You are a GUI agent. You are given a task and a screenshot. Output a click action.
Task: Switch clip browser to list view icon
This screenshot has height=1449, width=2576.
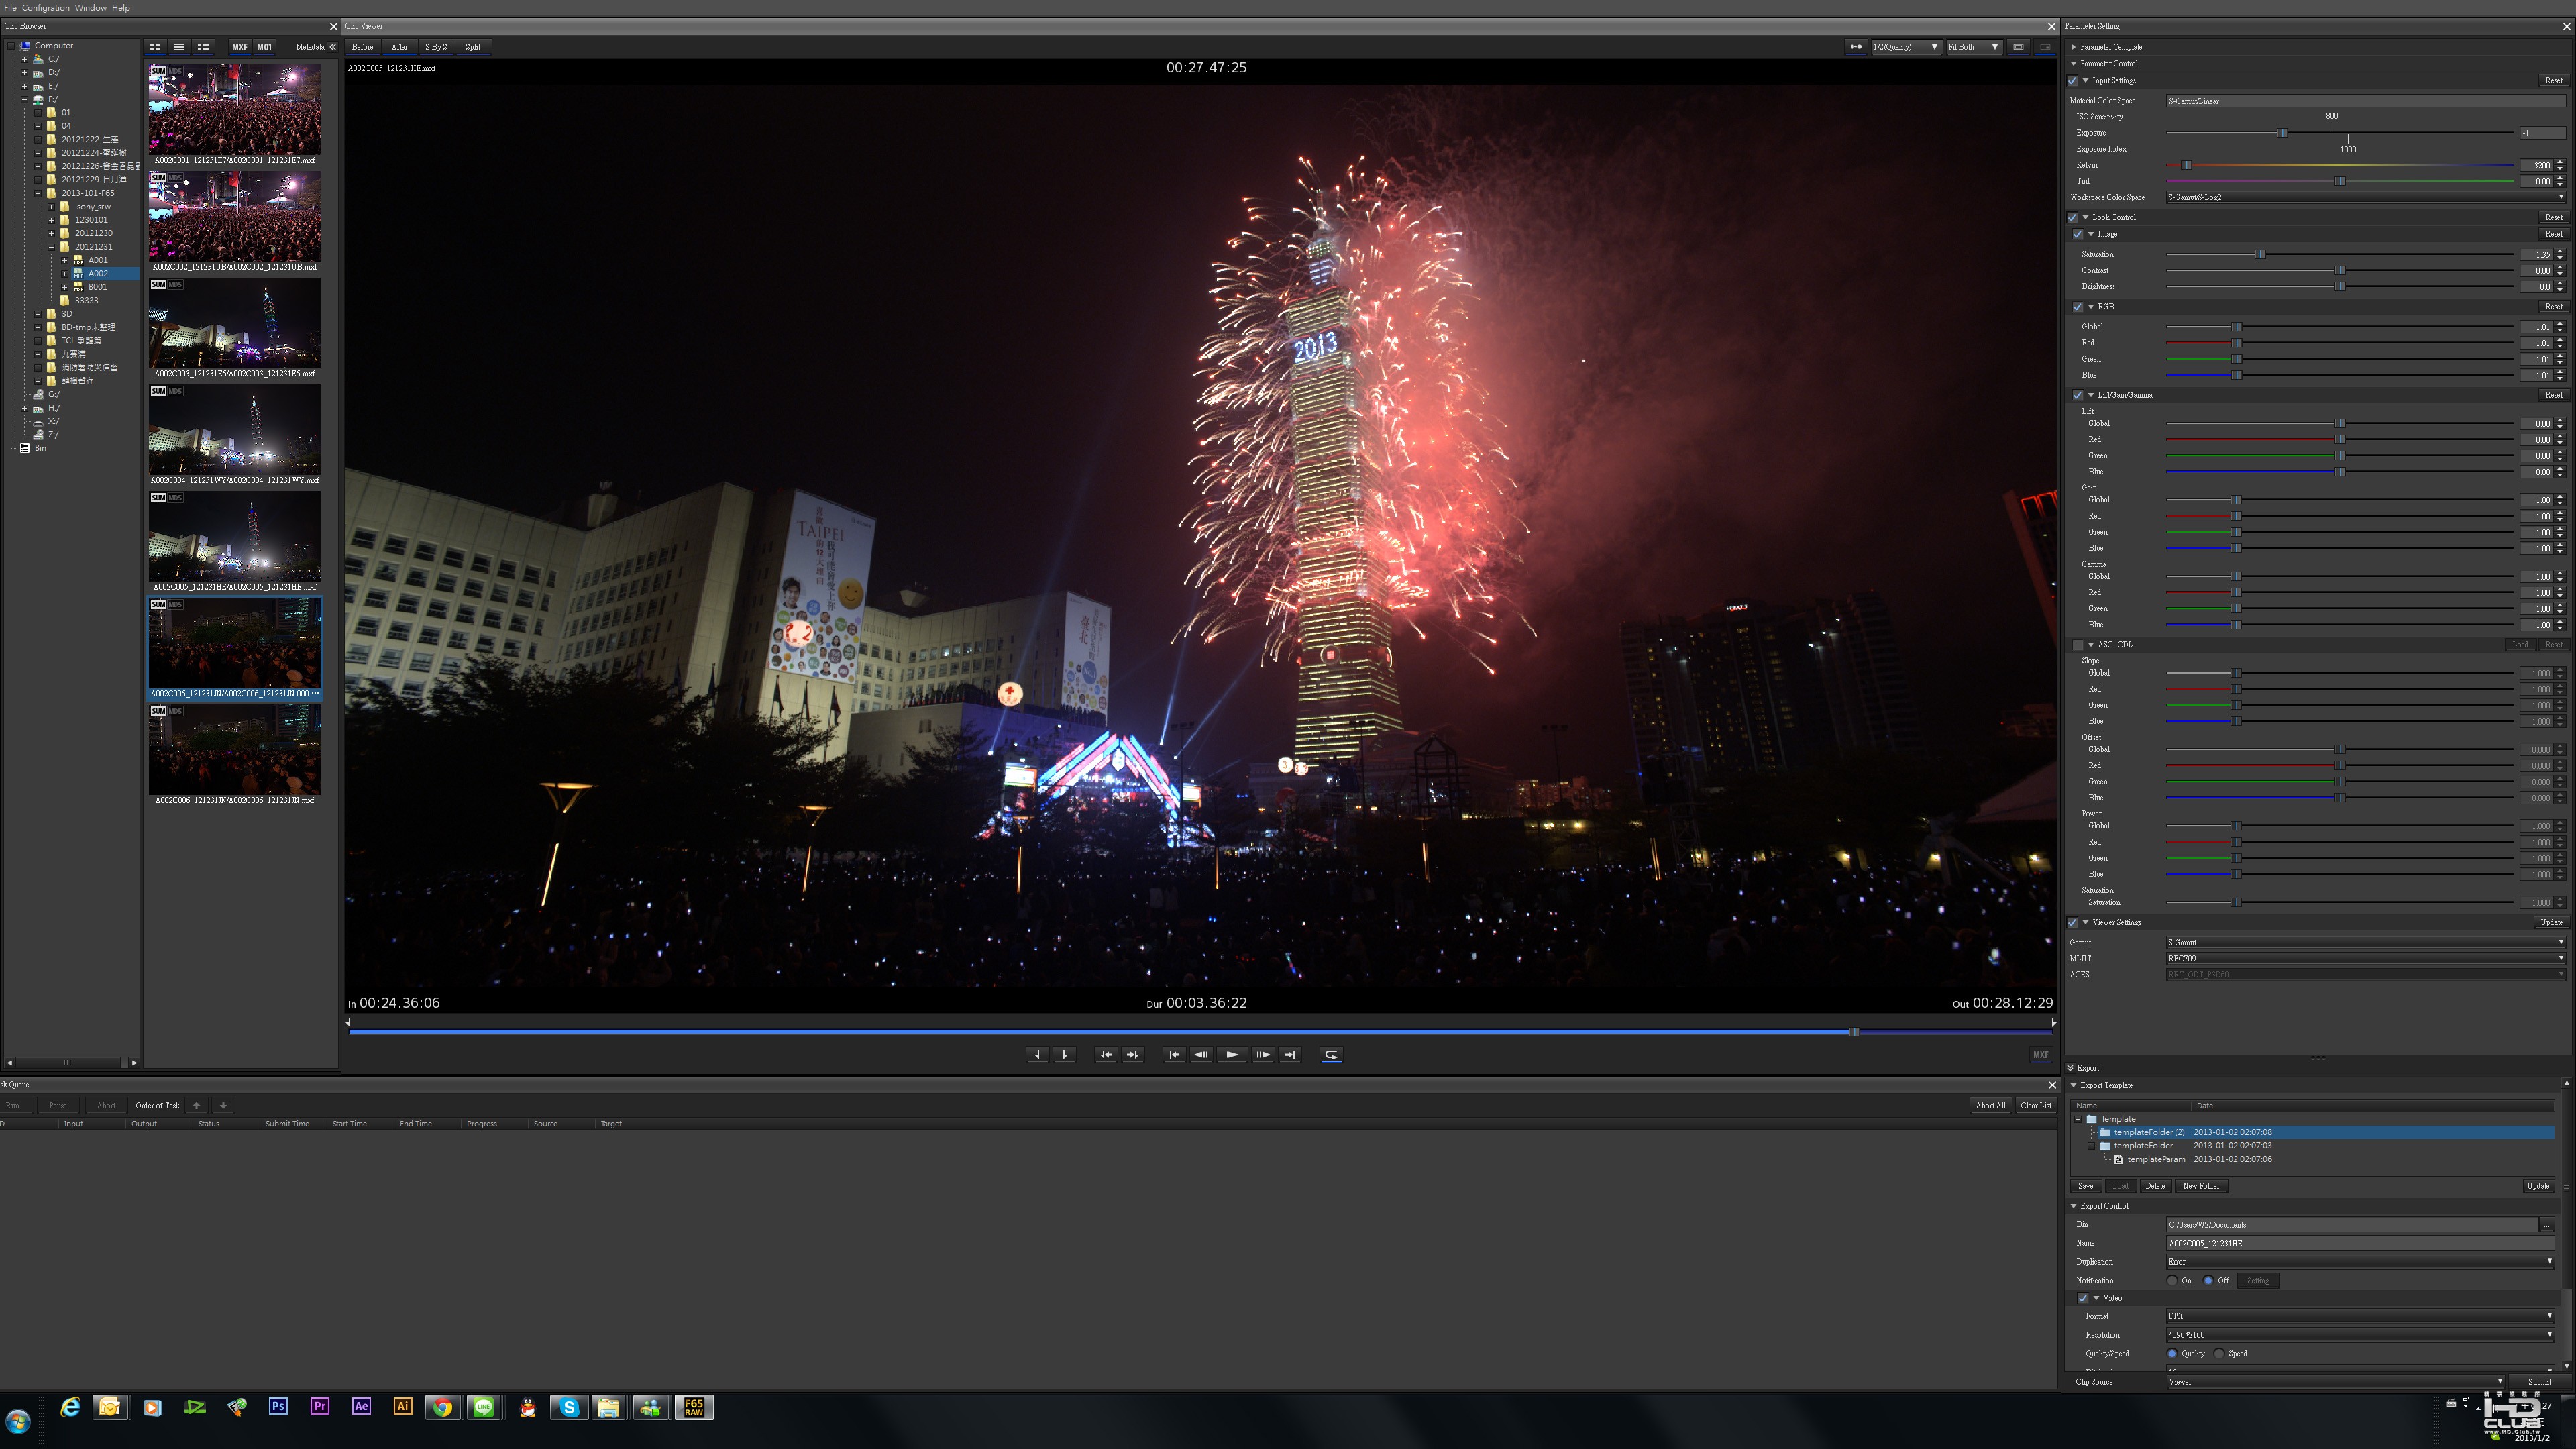tap(179, 47)
